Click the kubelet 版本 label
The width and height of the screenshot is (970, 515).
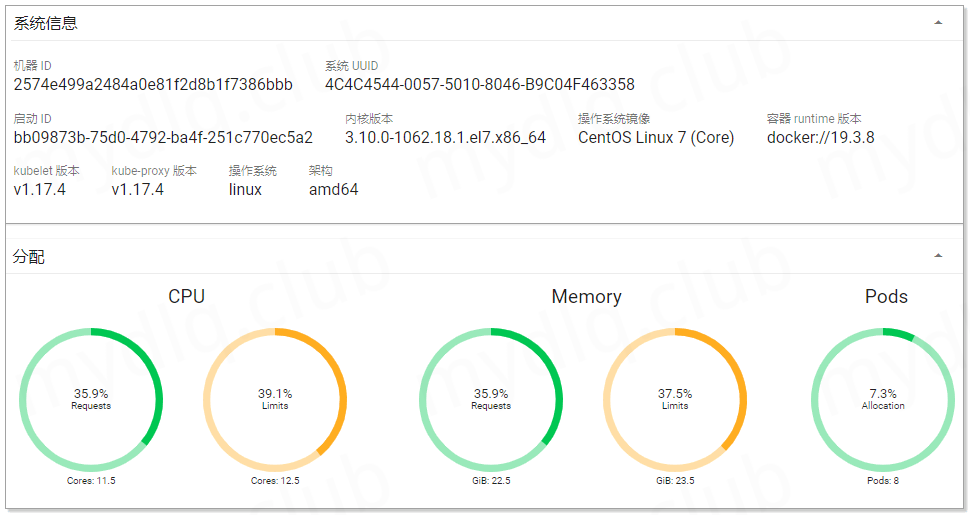pyautogui.click(x=46, y=171)
